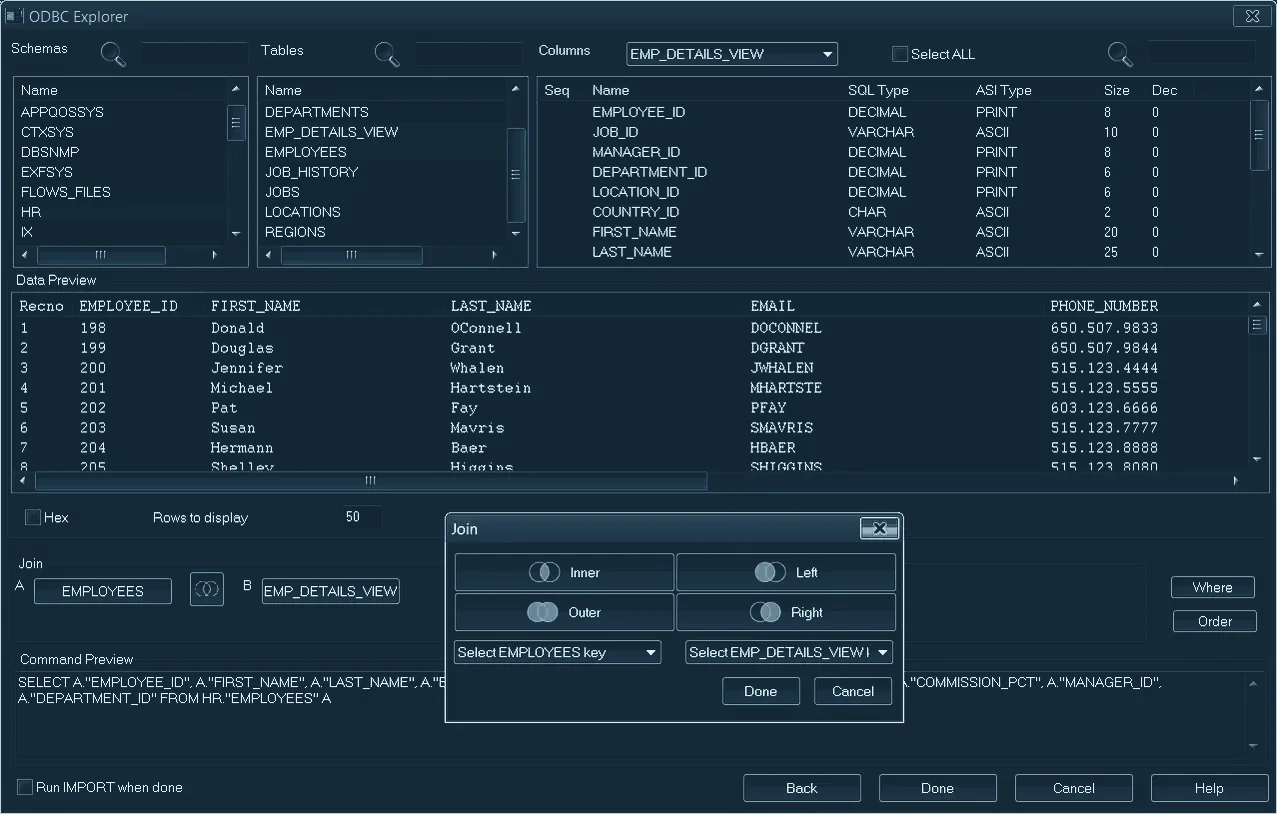This screenshot has width=1277, height=814.
Task: Sort columns by SQL Type header
Action: point(878,90)
